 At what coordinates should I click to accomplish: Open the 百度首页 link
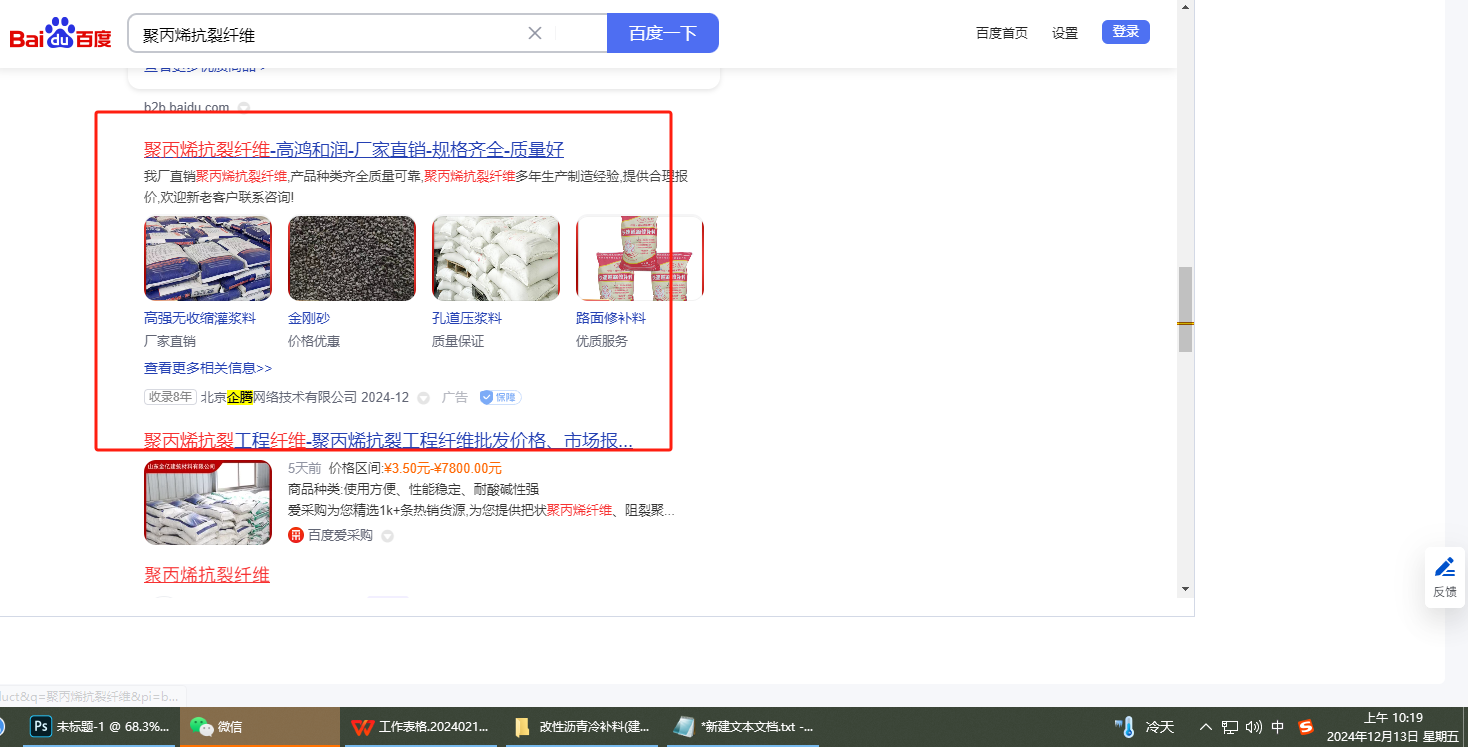coord(1002,33)
